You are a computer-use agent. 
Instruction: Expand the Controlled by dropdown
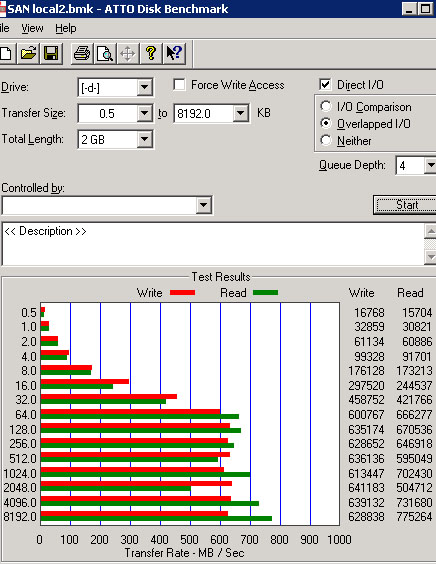click(203, 205)
